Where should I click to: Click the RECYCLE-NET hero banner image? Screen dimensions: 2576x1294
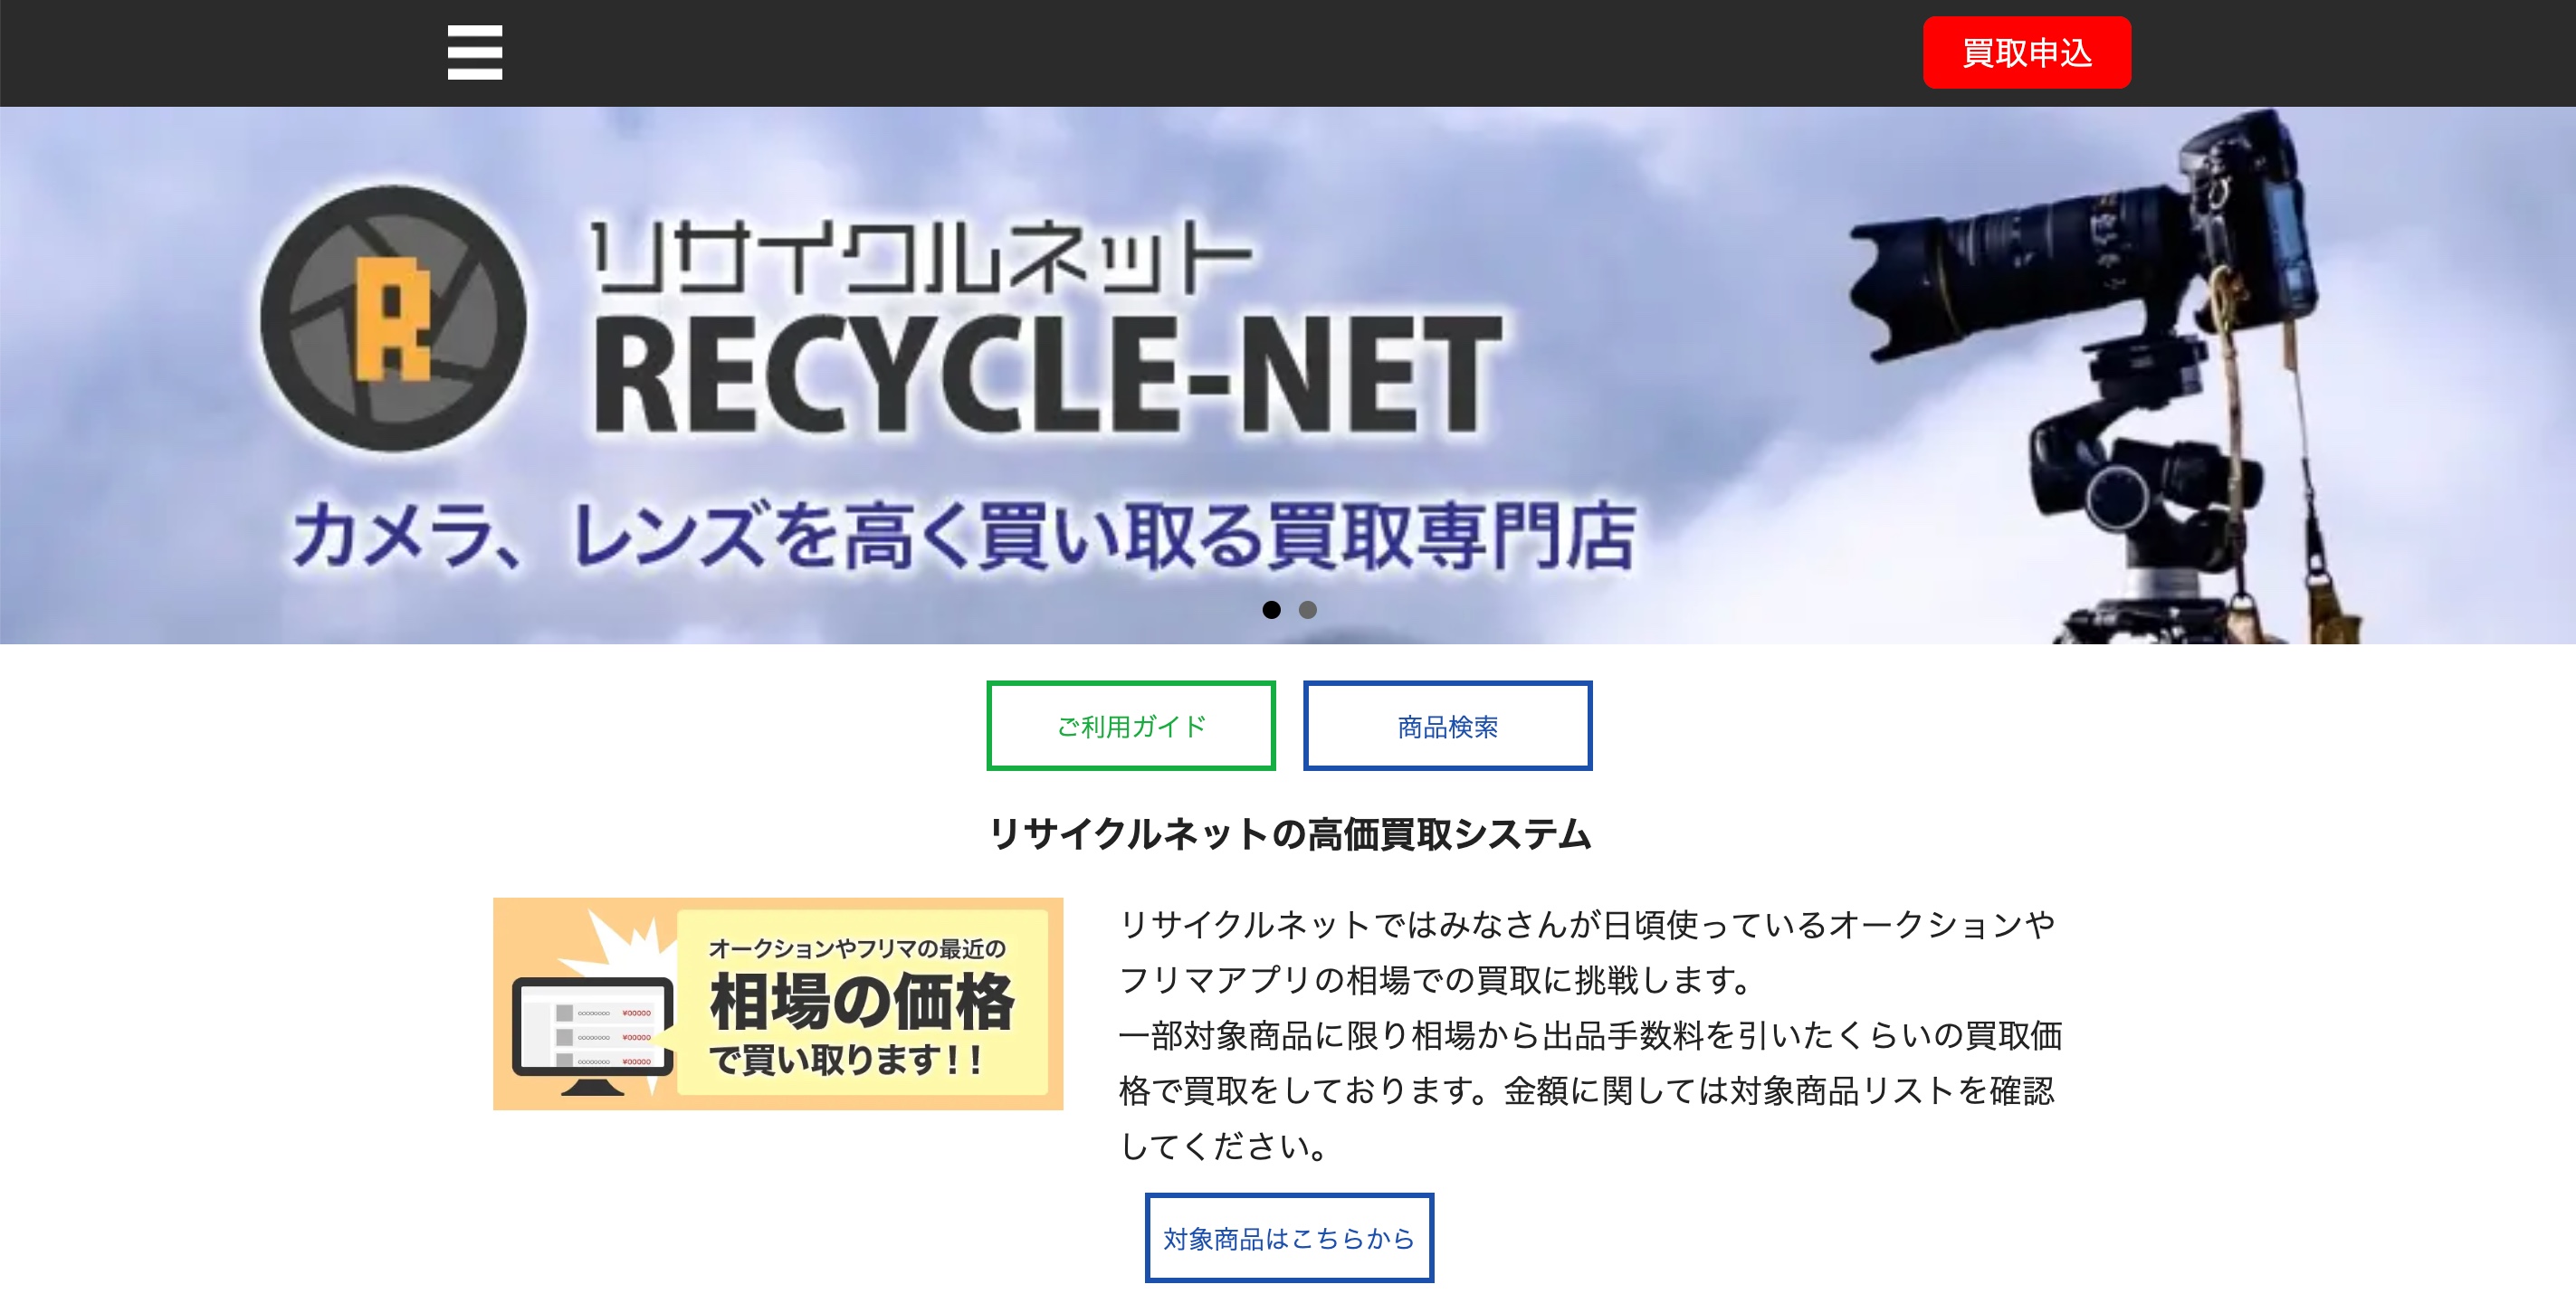pyautogui.click(x=1288, y=375)
